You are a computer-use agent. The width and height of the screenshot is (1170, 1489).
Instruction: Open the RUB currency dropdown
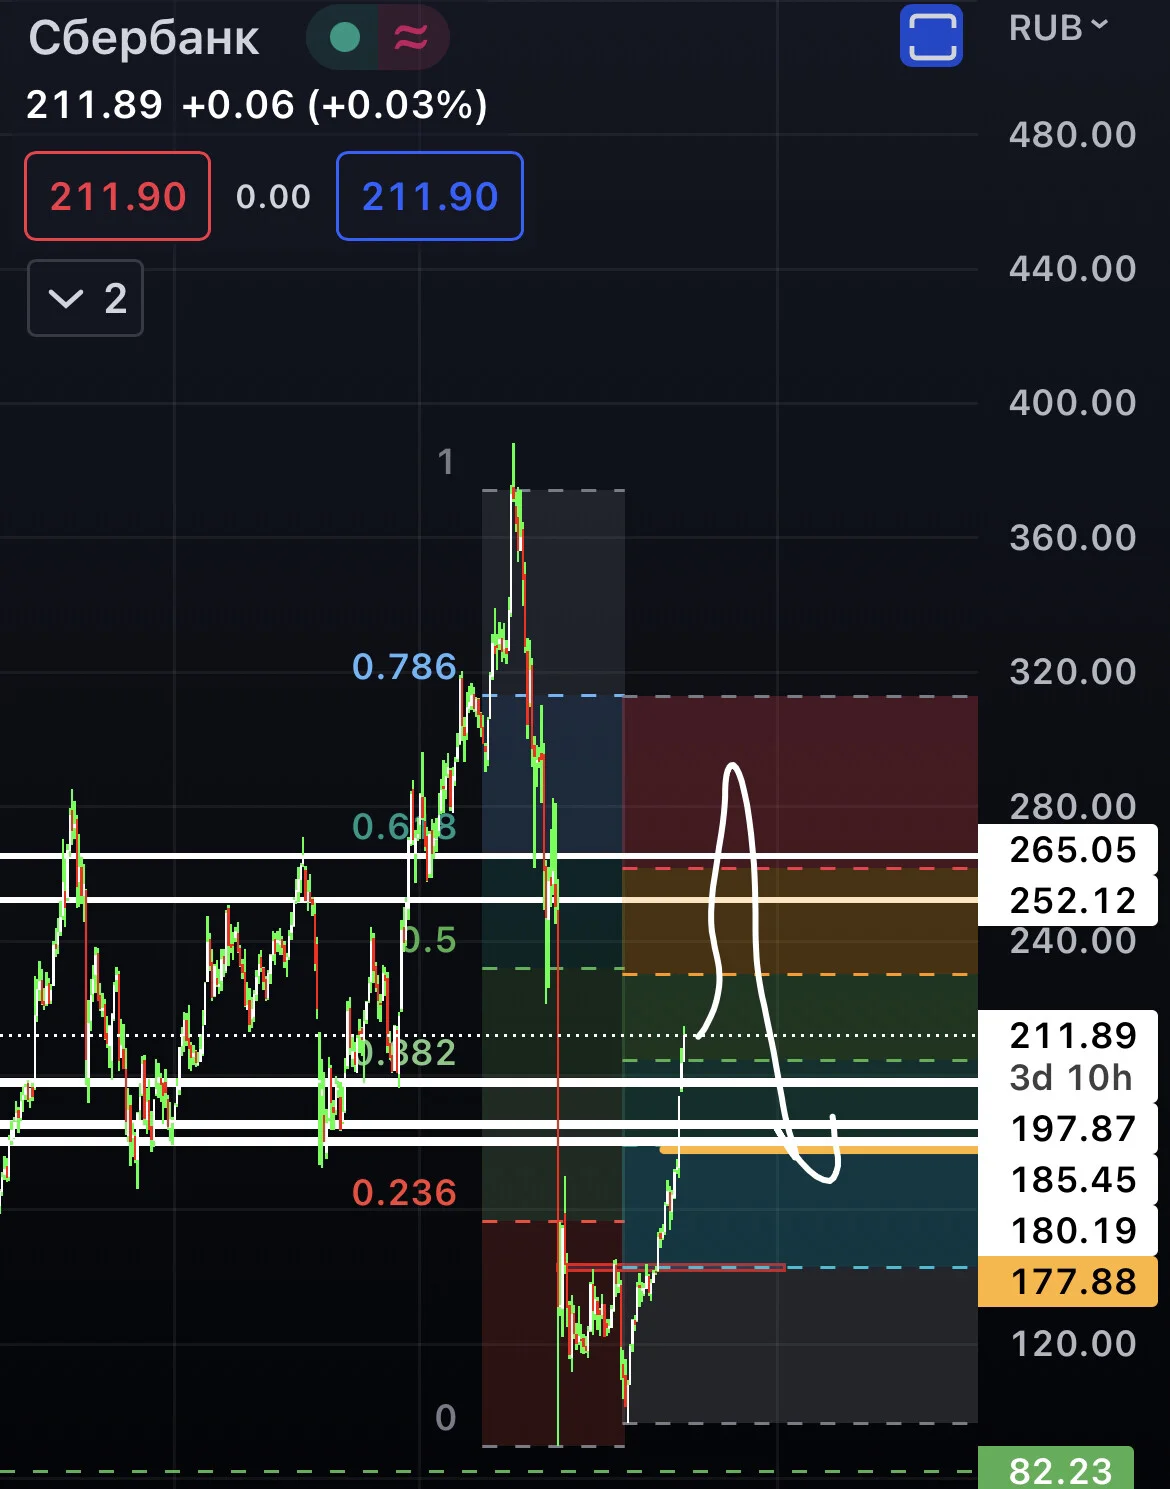[x=1059, y=28]
